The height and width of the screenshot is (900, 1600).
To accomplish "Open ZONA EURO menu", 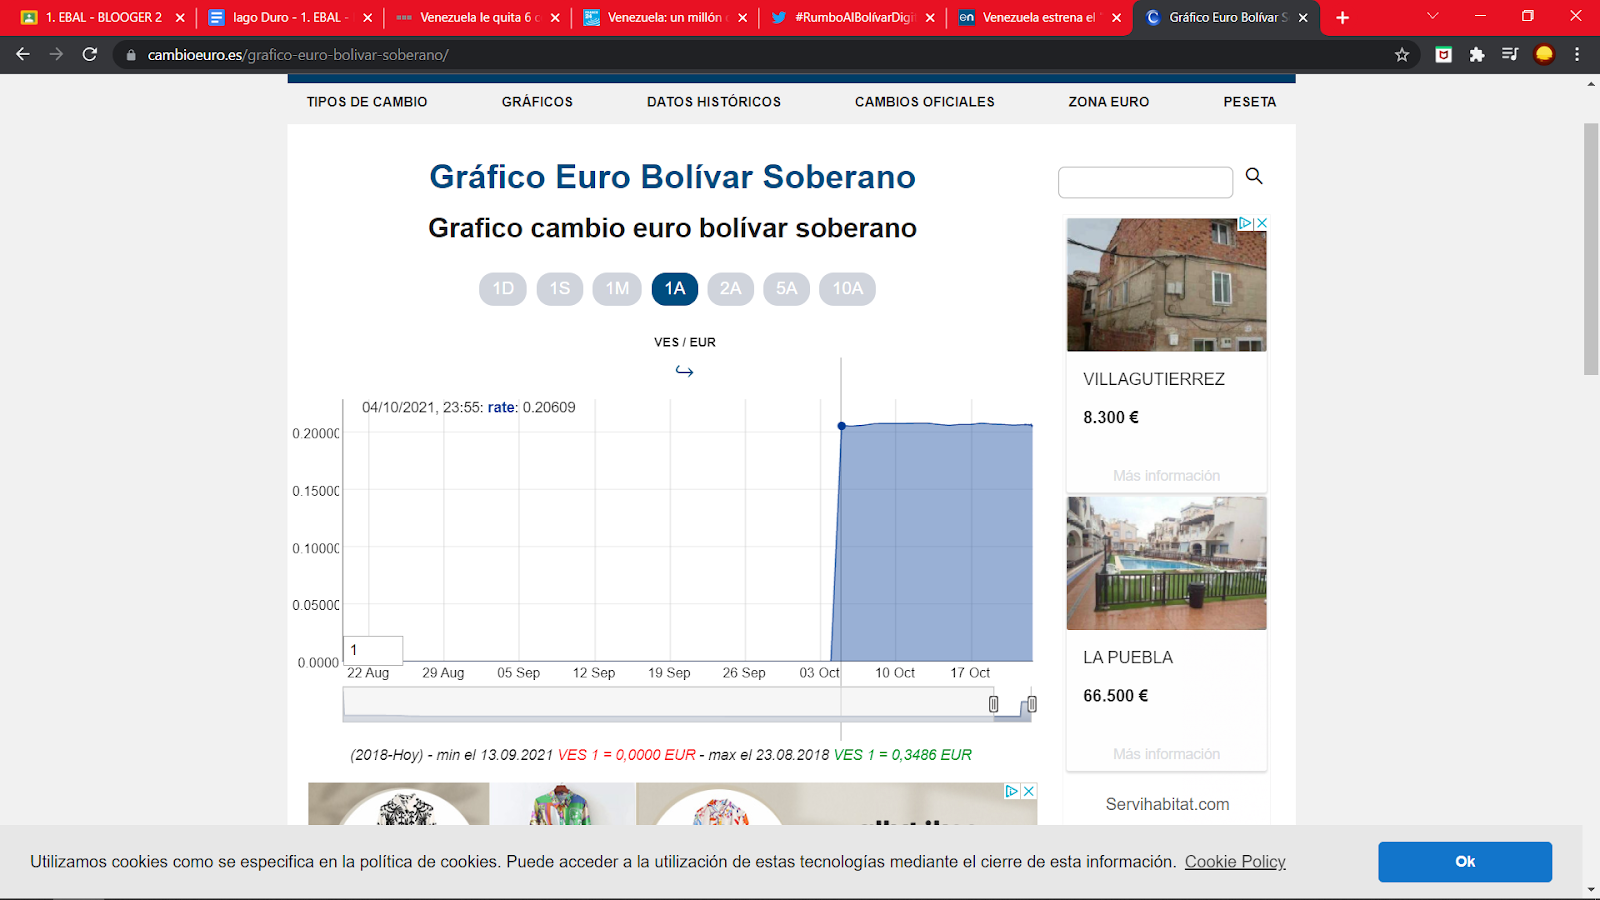I will (x=1109, y=102).
